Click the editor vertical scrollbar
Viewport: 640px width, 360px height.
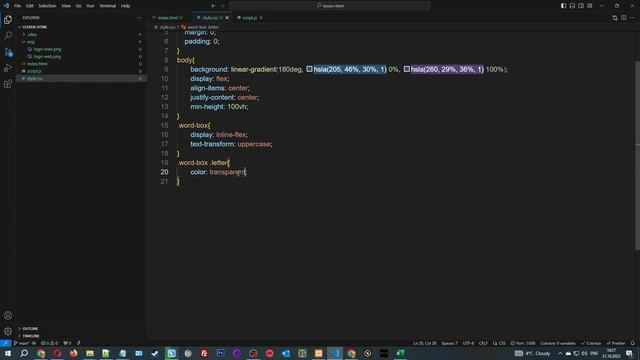click(x=637, y=155)
